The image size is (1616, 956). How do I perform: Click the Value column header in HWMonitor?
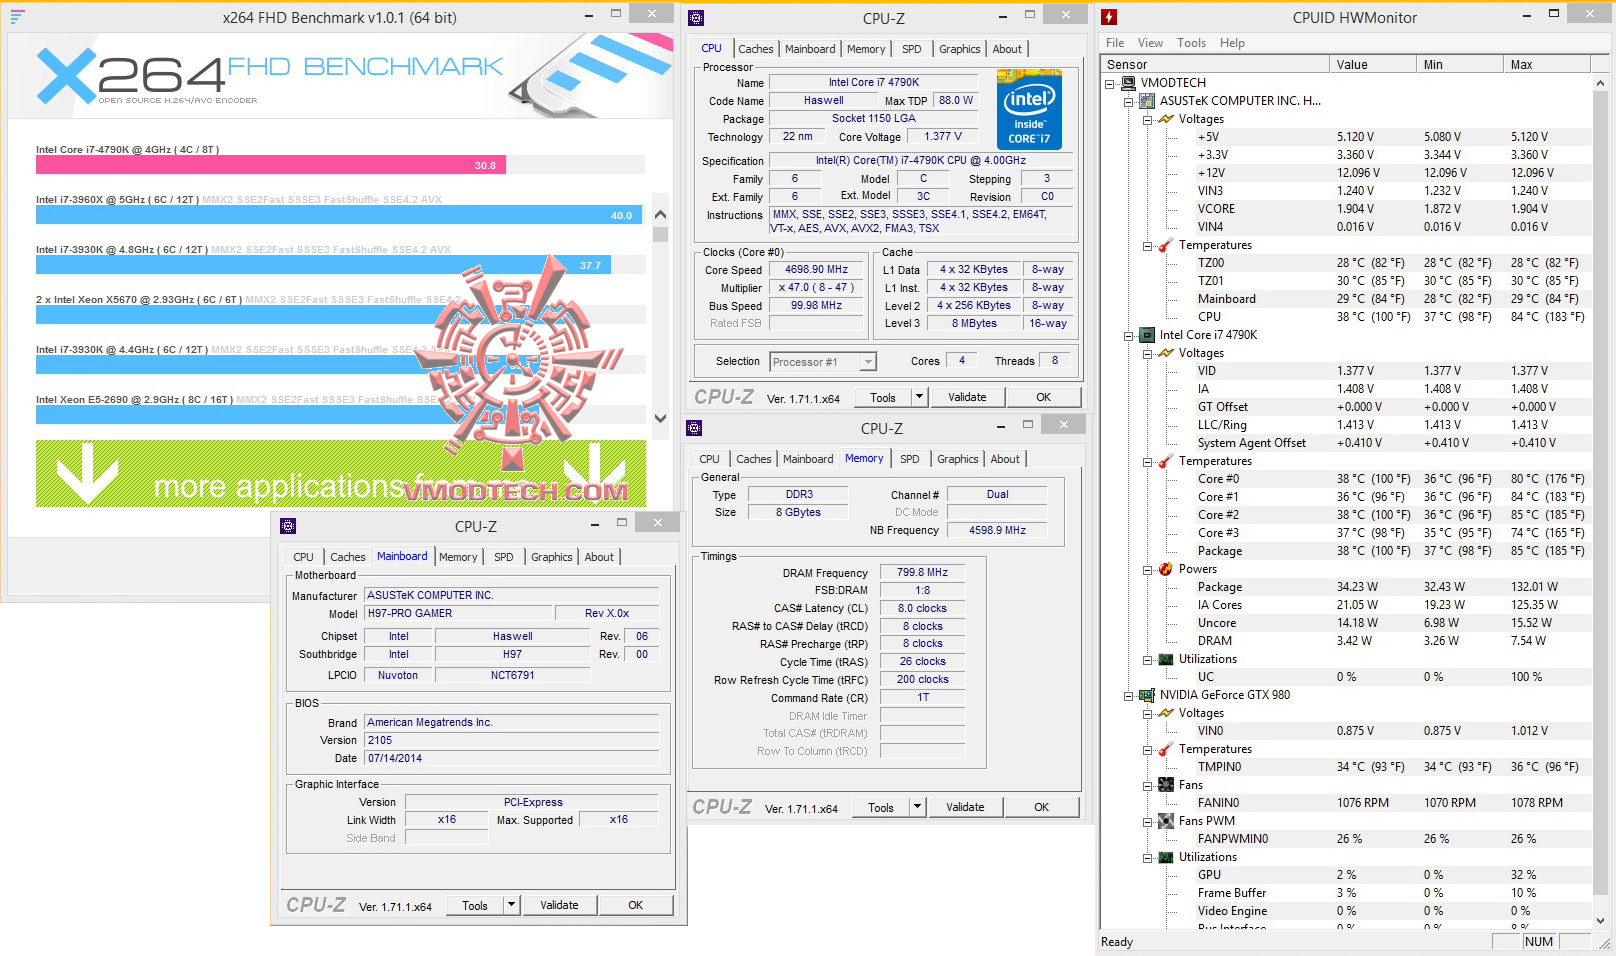pos(1373,64)
